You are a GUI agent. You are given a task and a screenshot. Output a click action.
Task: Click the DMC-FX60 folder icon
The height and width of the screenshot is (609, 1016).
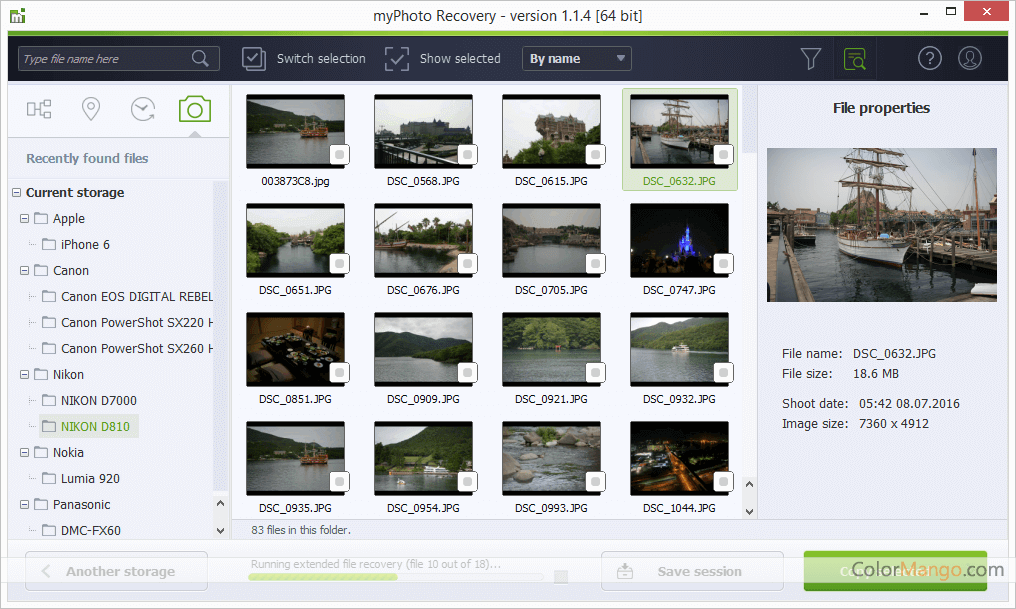(x=49, y=530)
